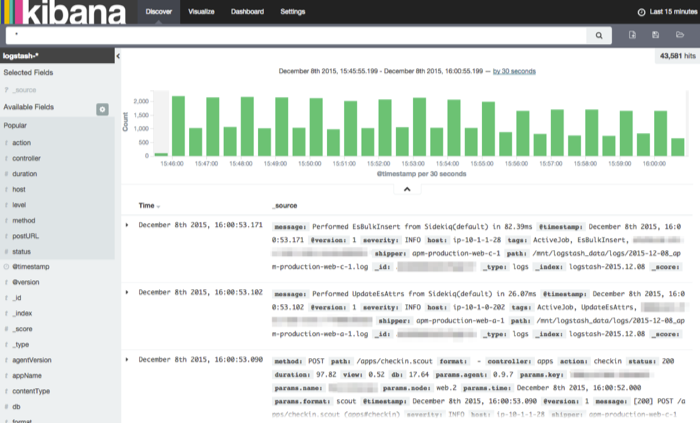The image size is (700, 423).
Task: Click the histogram bar at 16:00:00
Action: tap(661, 133)
